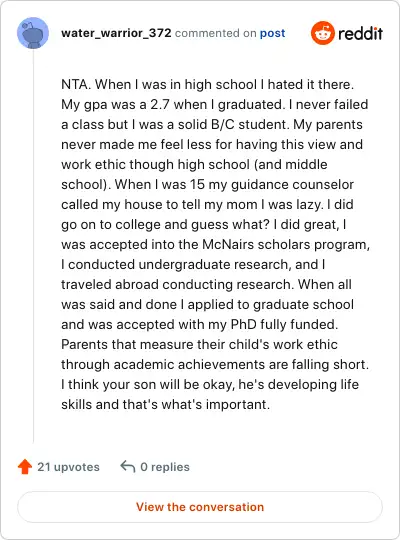Screen dimensions: 400x540
Task: Click the 'PhD fully funded' phrase
Action: [x=284, y=324]
